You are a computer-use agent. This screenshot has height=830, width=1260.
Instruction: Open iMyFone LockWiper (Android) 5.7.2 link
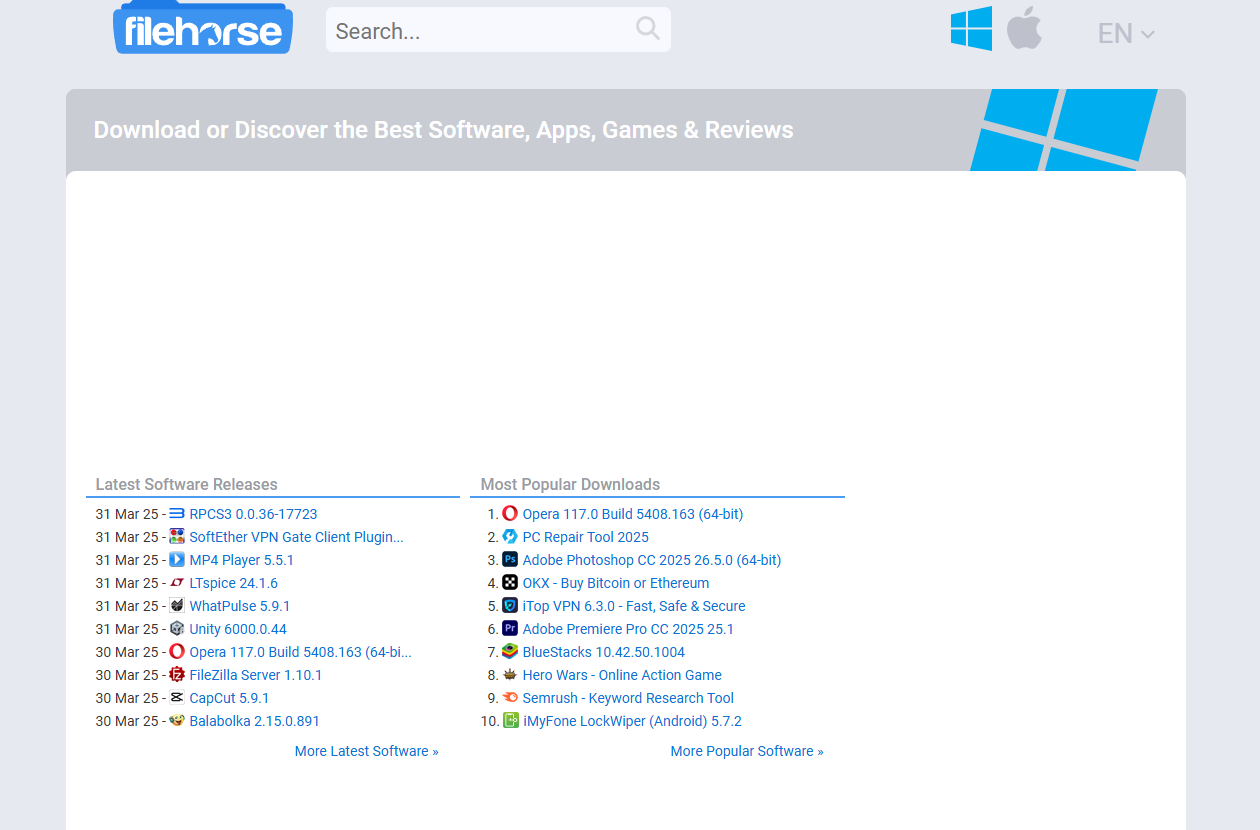(x=632, y=721)
